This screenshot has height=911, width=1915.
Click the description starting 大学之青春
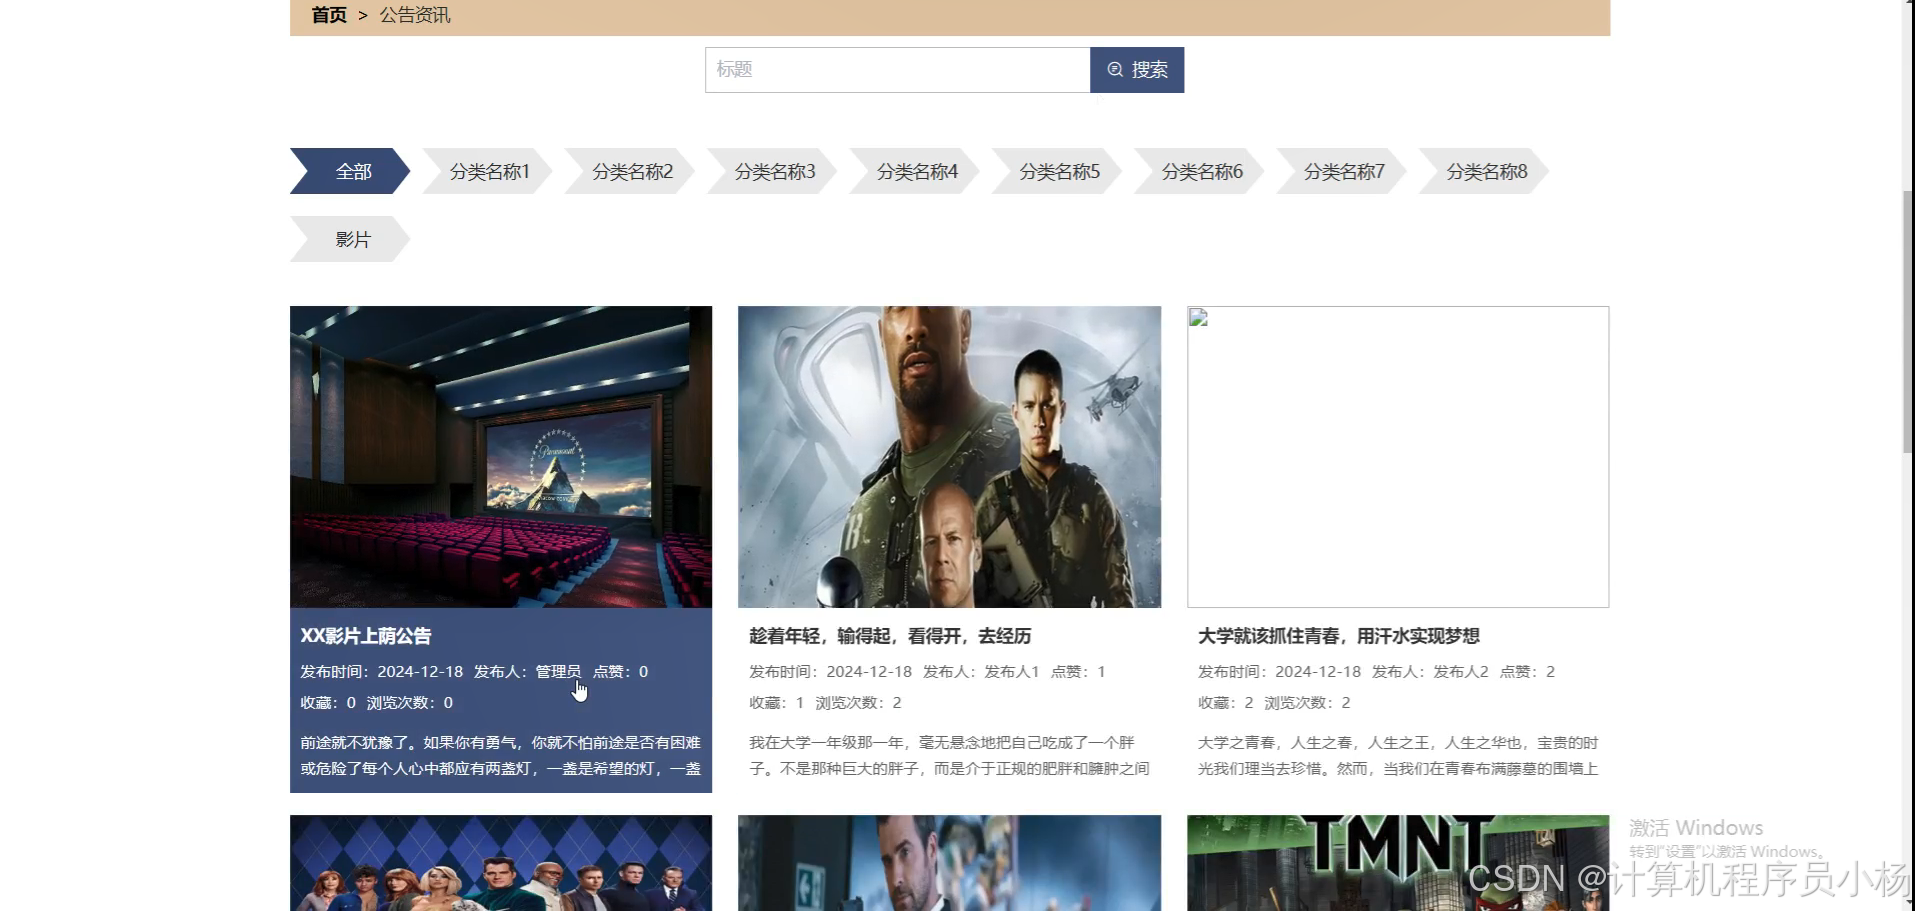[x=1398, y=756]
